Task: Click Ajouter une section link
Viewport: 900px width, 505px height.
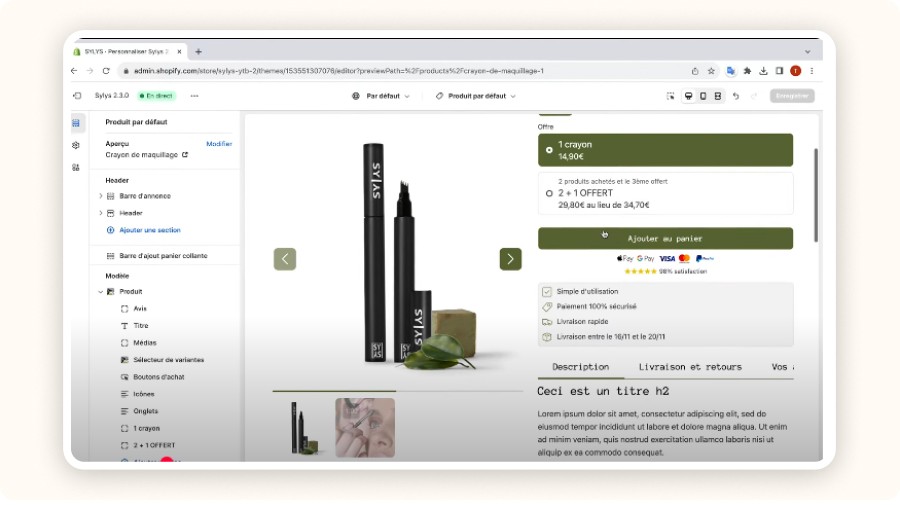Action: click(150, 230)
